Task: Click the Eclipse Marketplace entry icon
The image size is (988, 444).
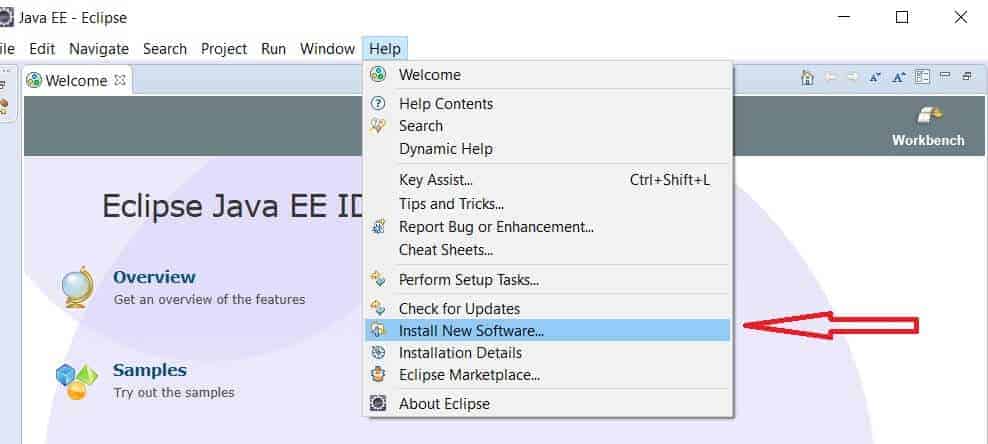Action: click(377, 375)
